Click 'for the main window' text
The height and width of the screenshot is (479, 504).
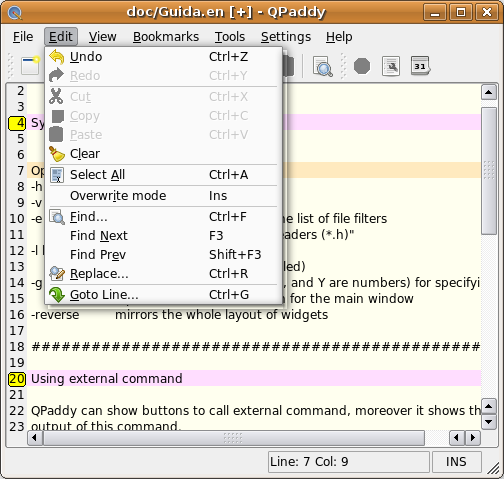pyautogui.click(x=352, y=299)
